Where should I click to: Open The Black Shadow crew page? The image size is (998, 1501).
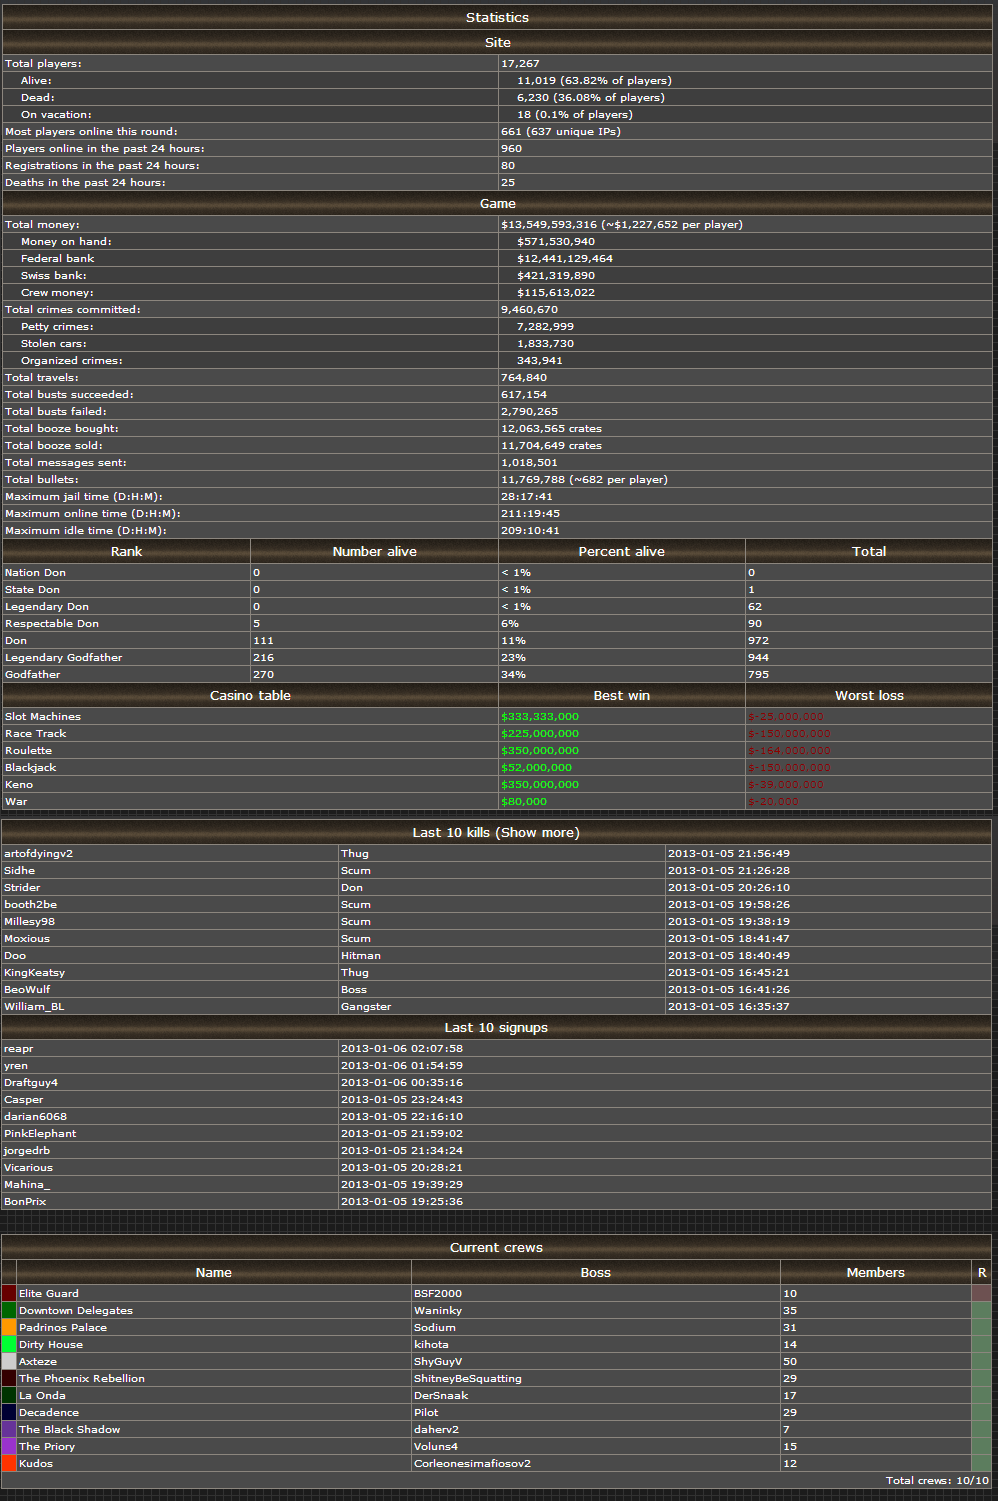click(x=69, y=1429)
